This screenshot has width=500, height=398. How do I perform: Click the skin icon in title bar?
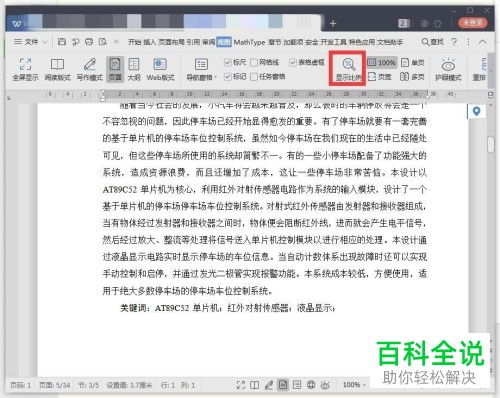point(438,23)
